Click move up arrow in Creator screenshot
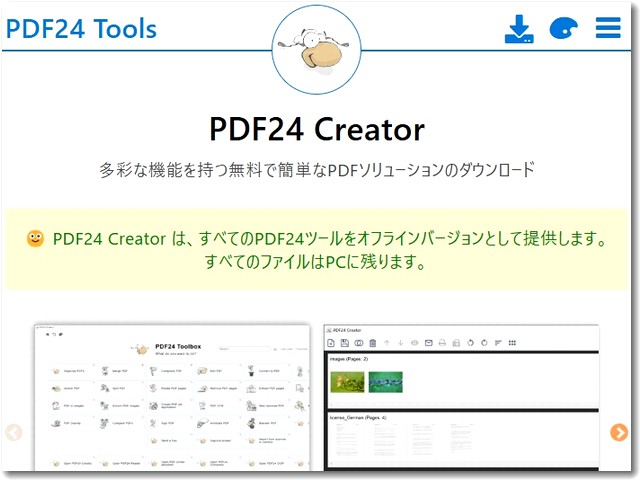This screenshot has width=640, height=480. coord(387,343)
